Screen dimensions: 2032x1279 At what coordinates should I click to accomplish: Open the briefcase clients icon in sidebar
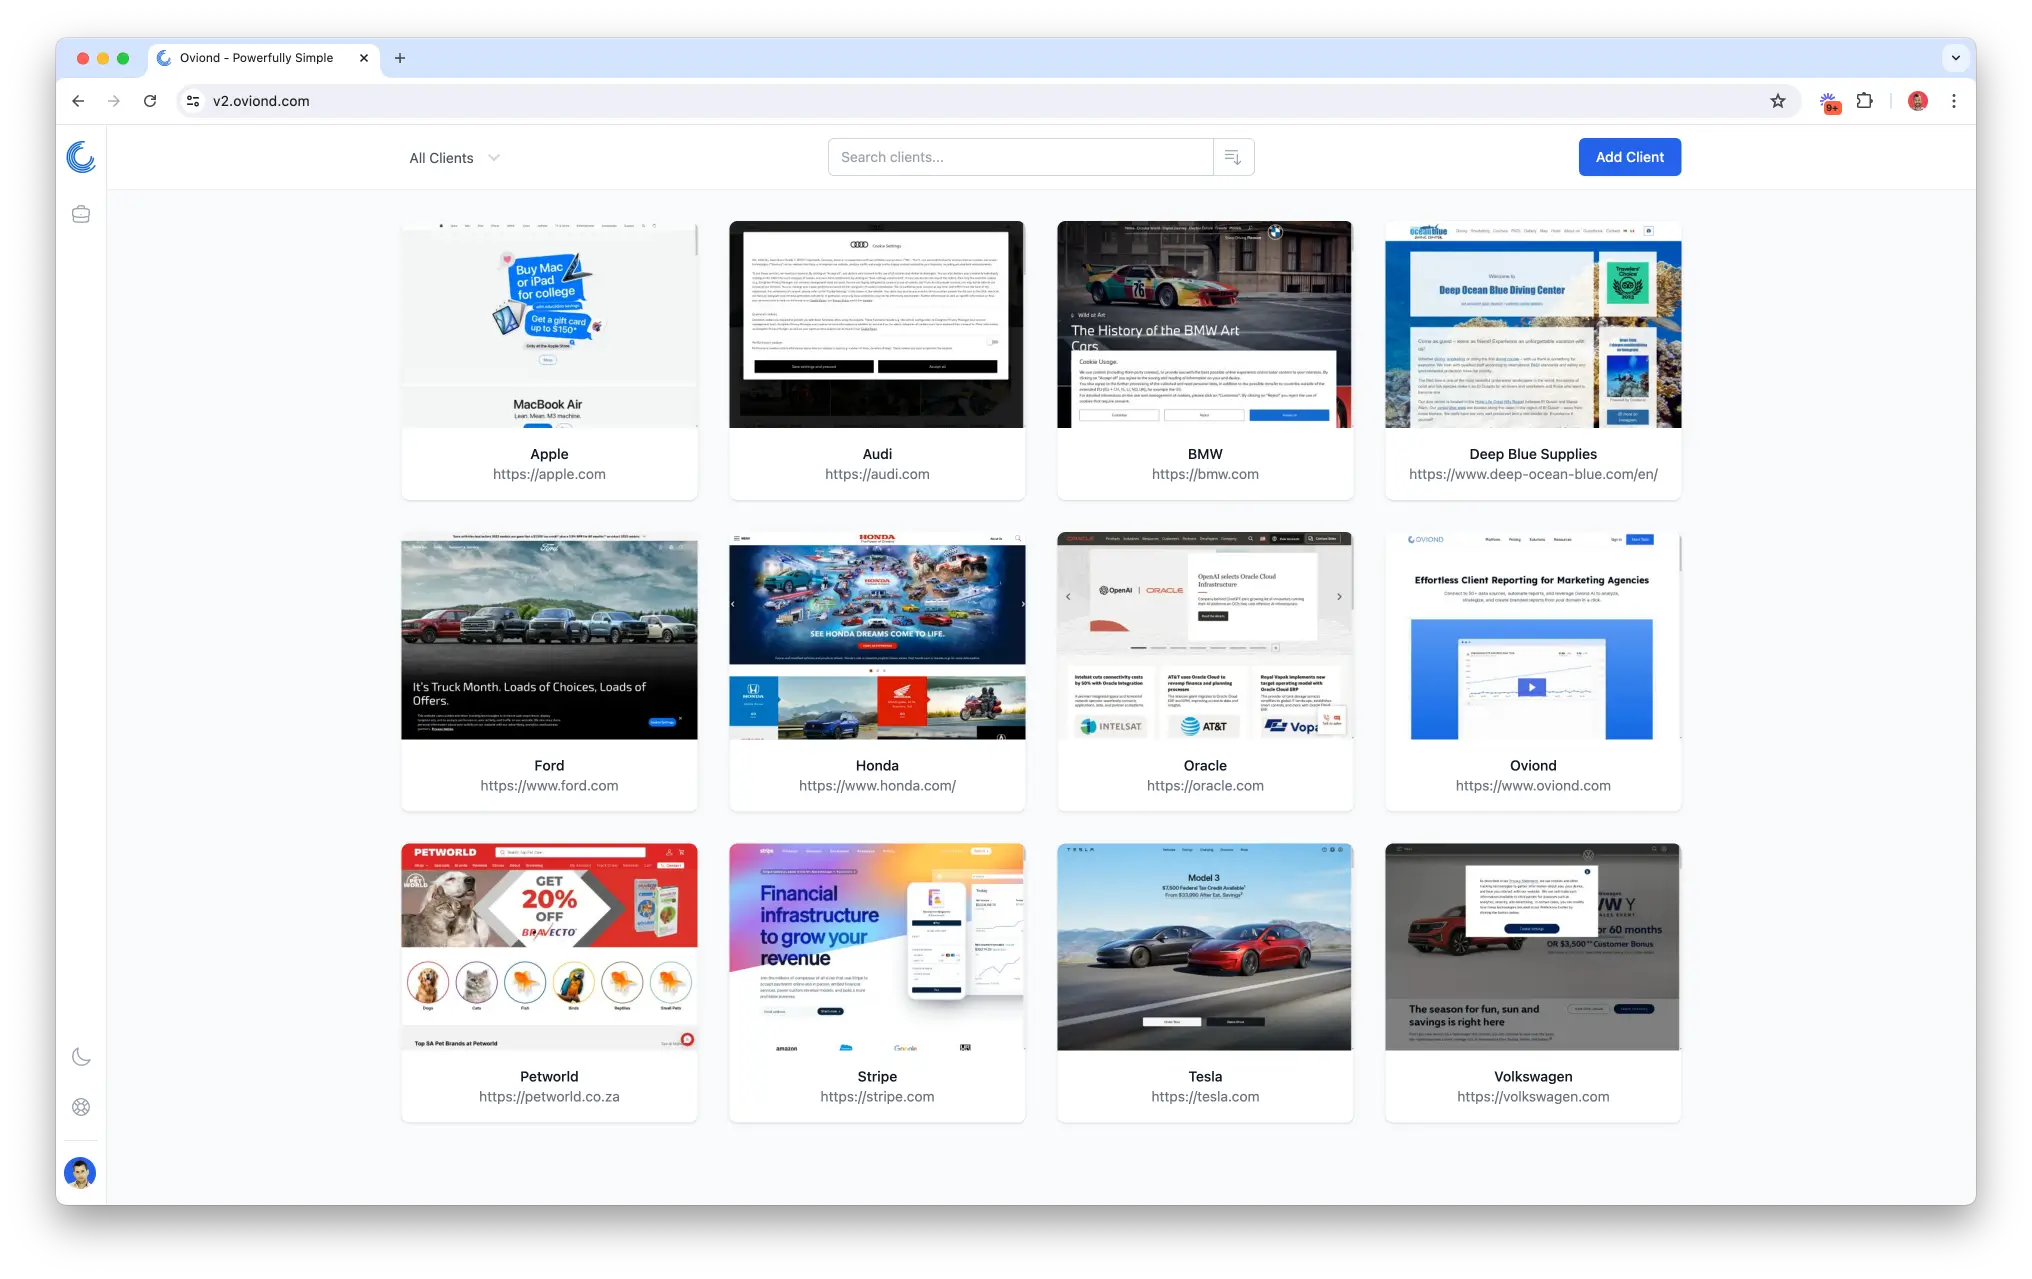click(81, 214)
